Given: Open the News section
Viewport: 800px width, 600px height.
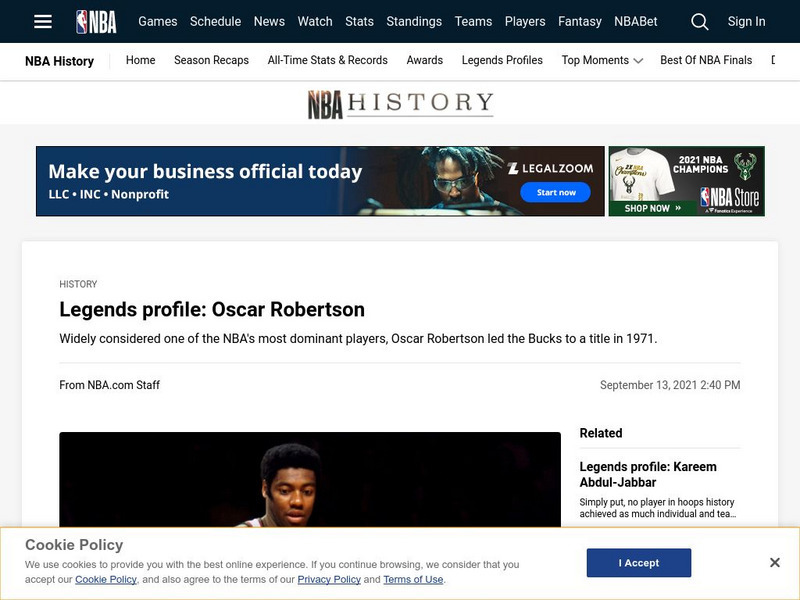Looking at the screenshot, I should coord(269,21).
